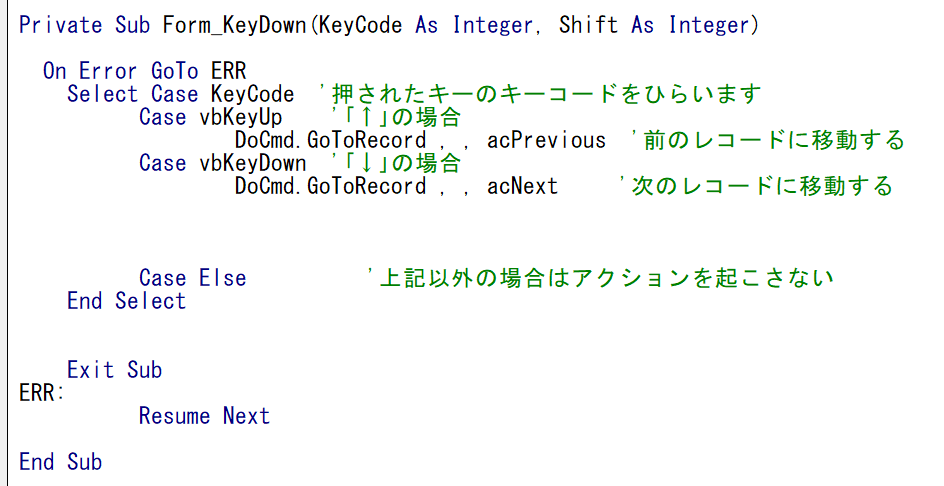Image resolution: width=944 pixels, height=486 pixels.
Task: Click the second DoCmd.GoToRecord call
Action: click(x=331, y=185)
